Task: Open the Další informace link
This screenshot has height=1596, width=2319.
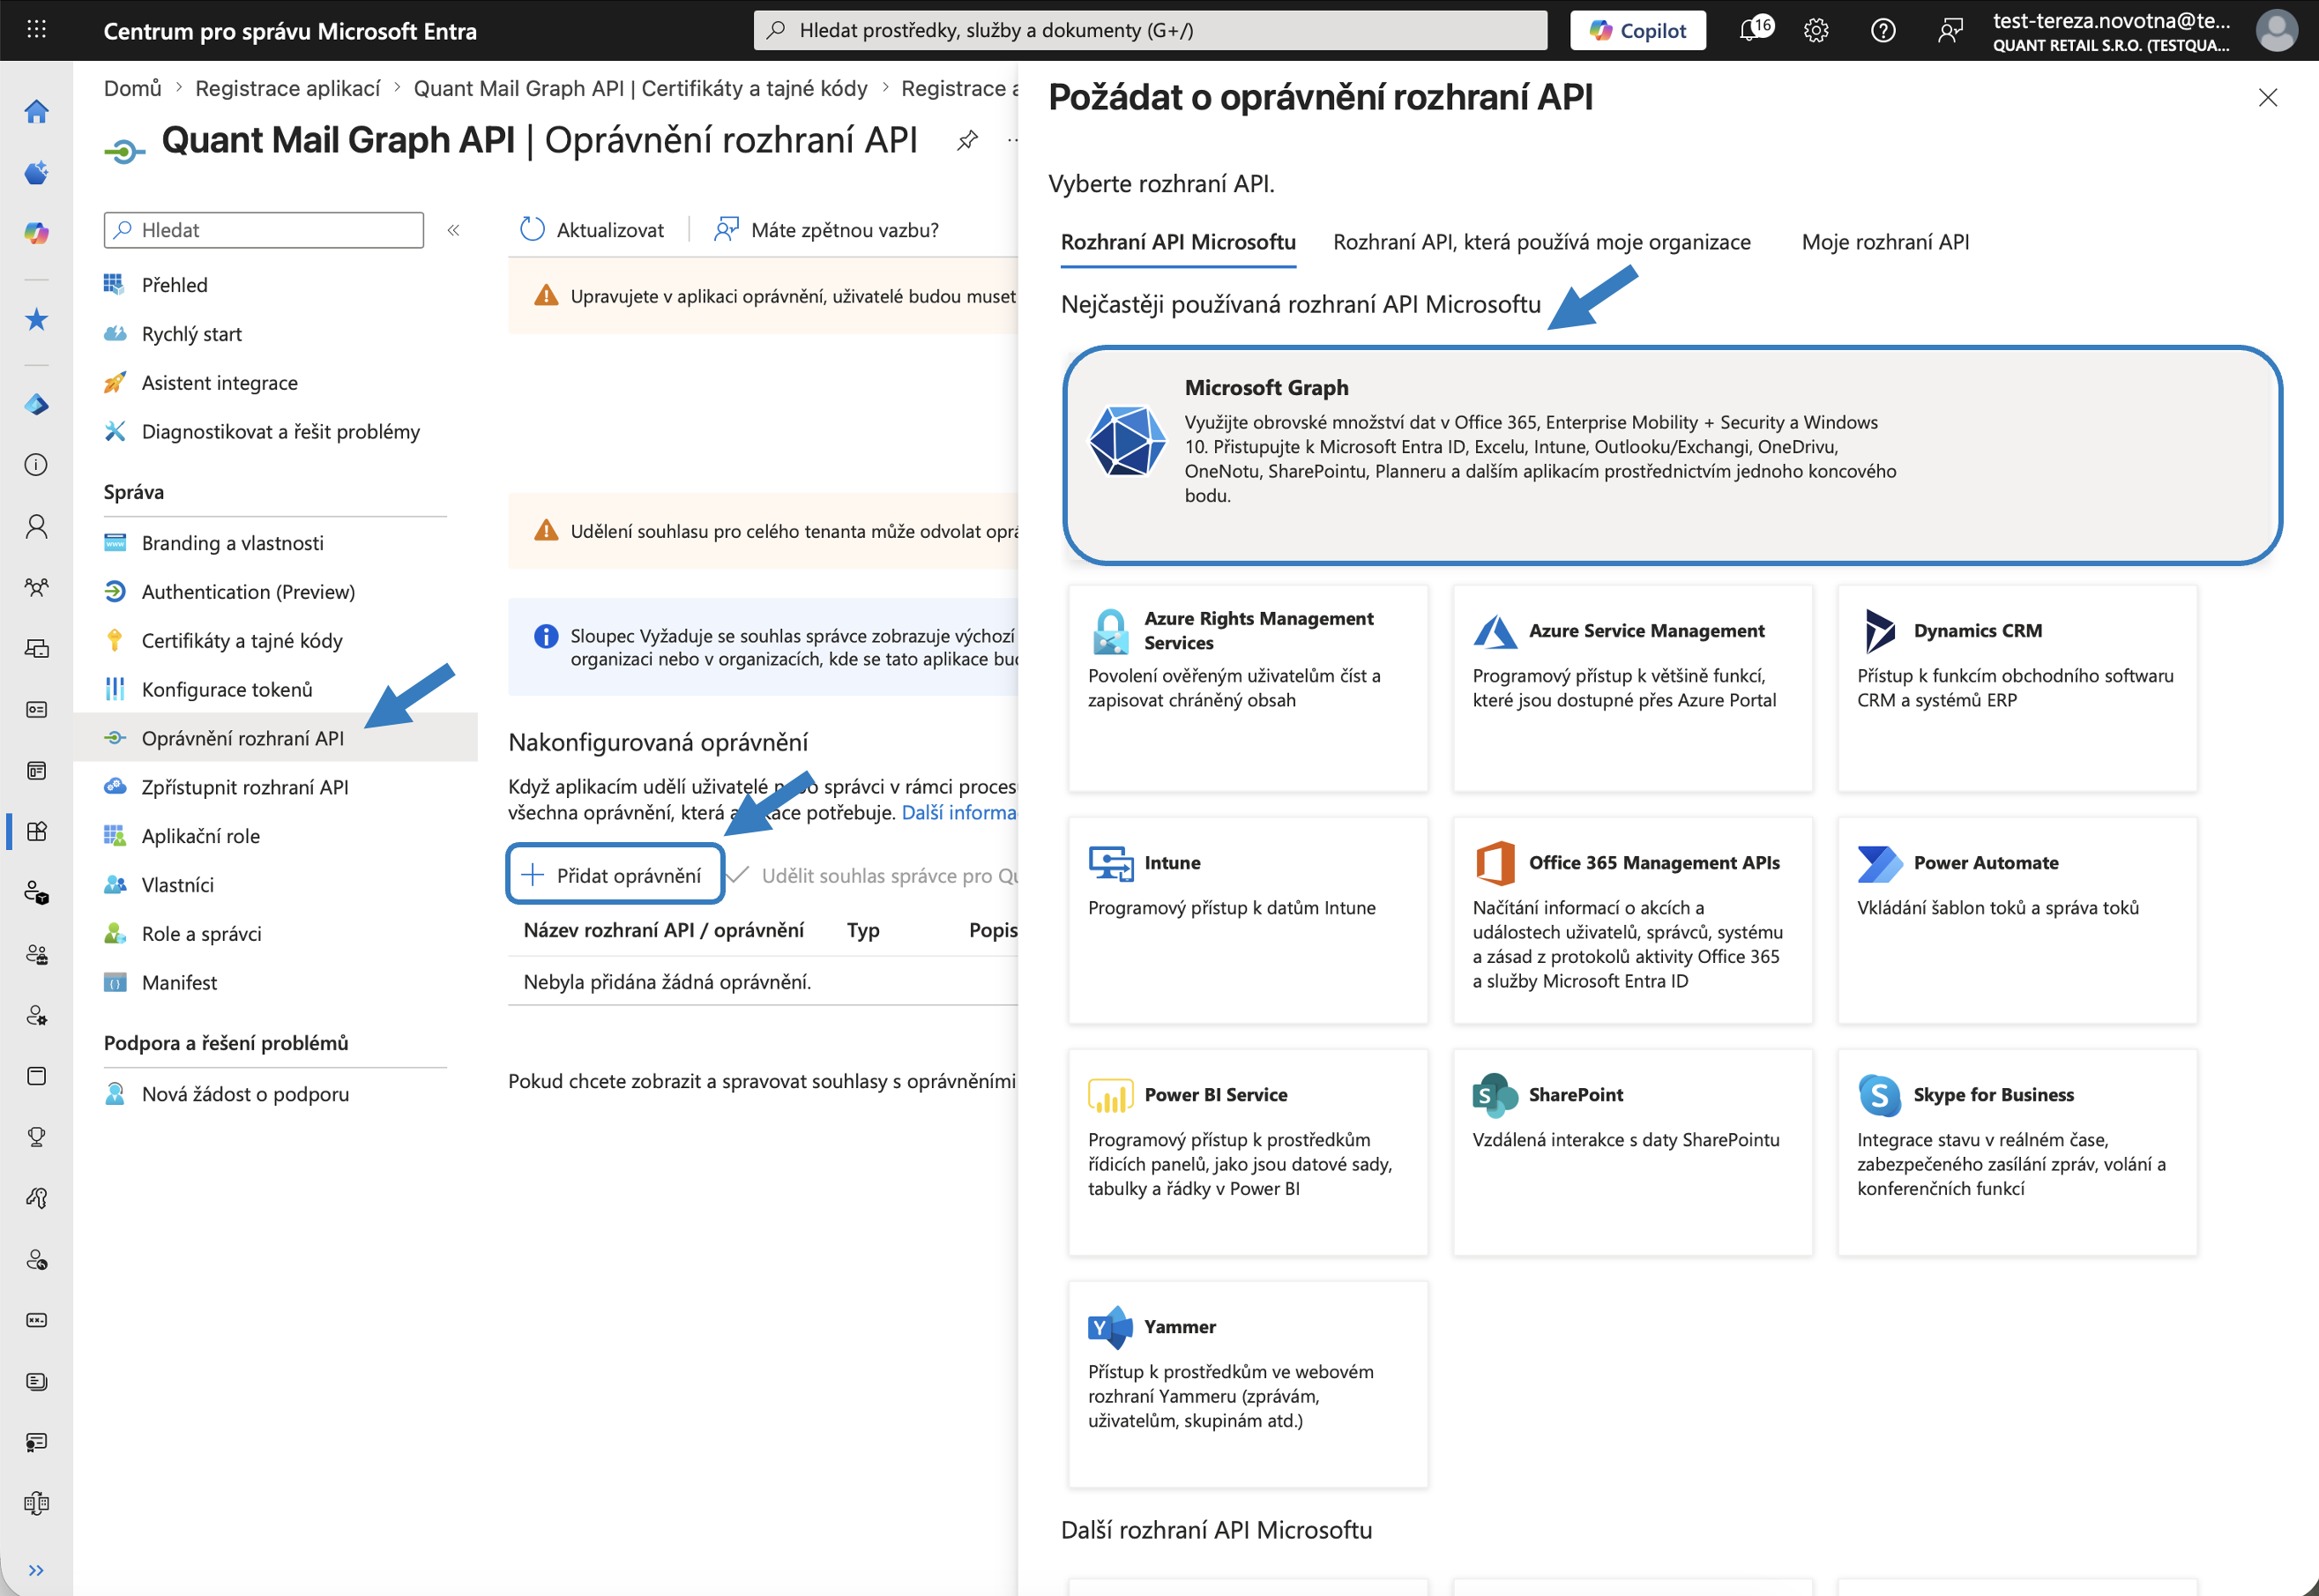Action: click(x=959, y=813)
